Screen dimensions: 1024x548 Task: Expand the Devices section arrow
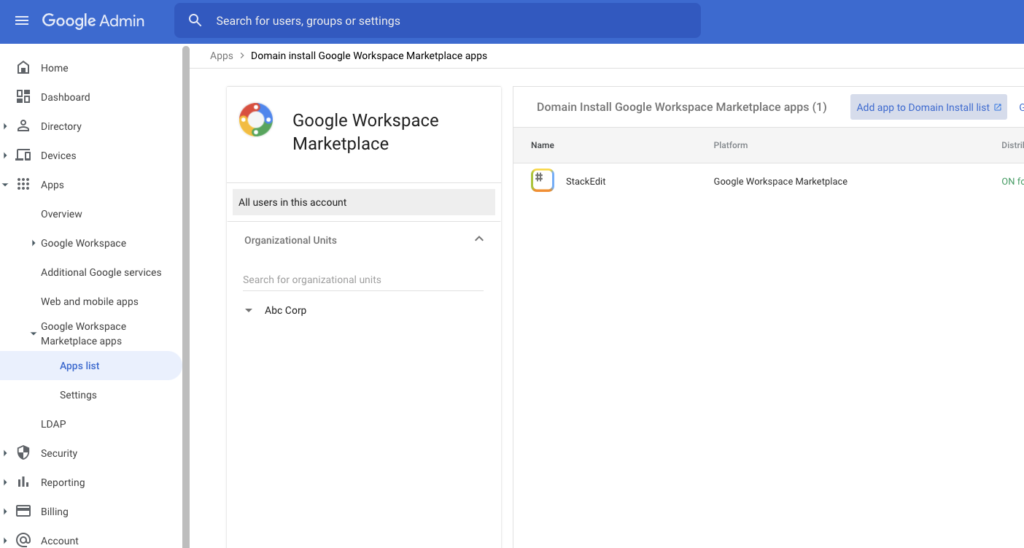tap(5, 155)
